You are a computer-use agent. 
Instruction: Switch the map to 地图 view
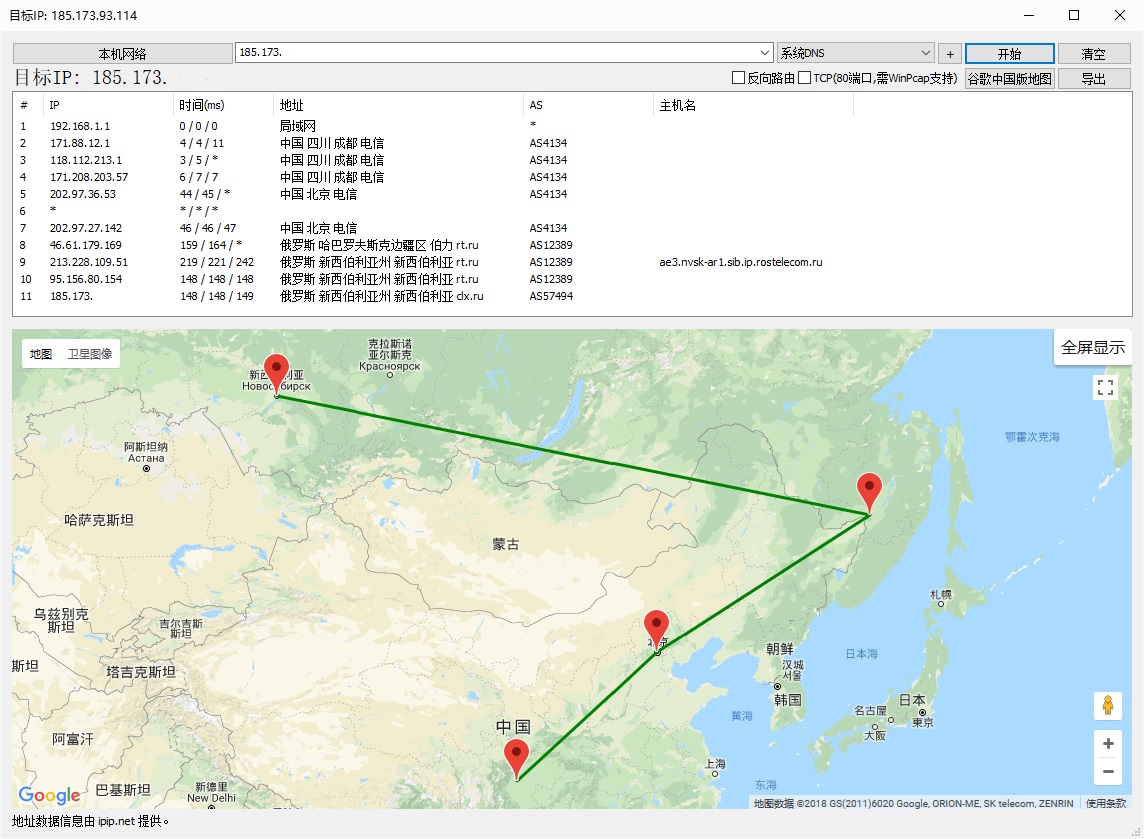[x=41, y=354]
